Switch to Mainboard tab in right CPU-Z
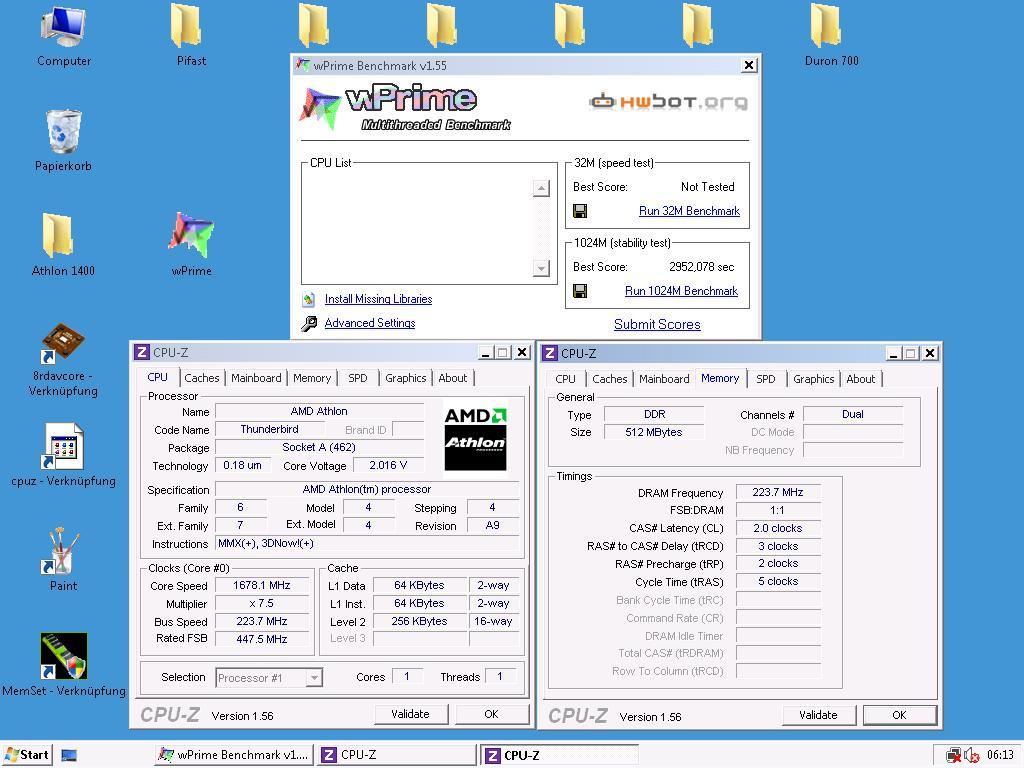 [664, 379]
